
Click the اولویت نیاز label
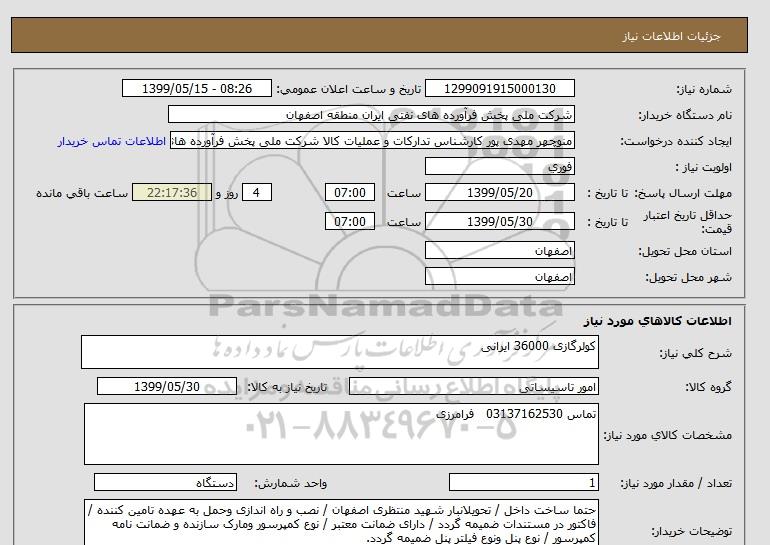tap(703, 167)
